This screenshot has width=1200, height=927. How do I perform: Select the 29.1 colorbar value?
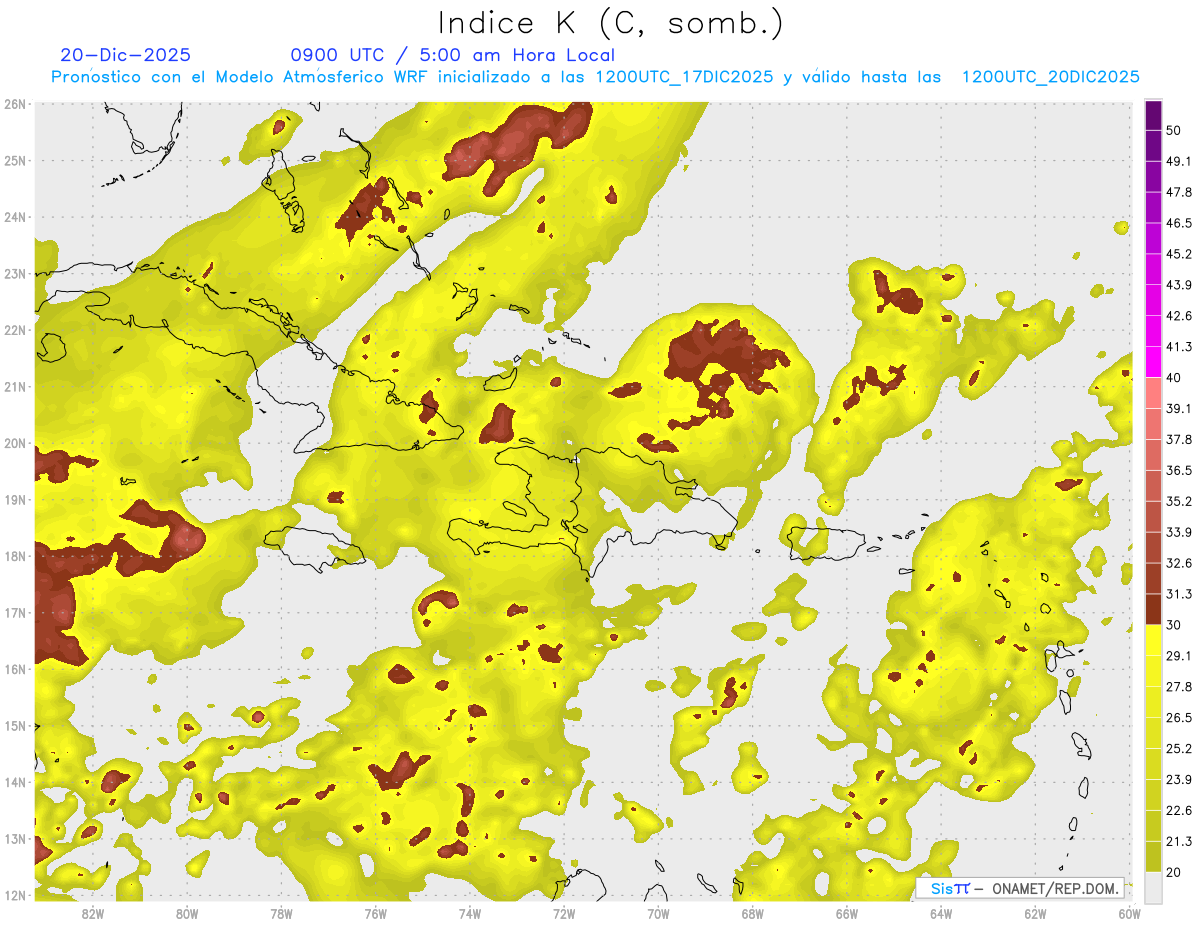click(x=1179, y=656)
